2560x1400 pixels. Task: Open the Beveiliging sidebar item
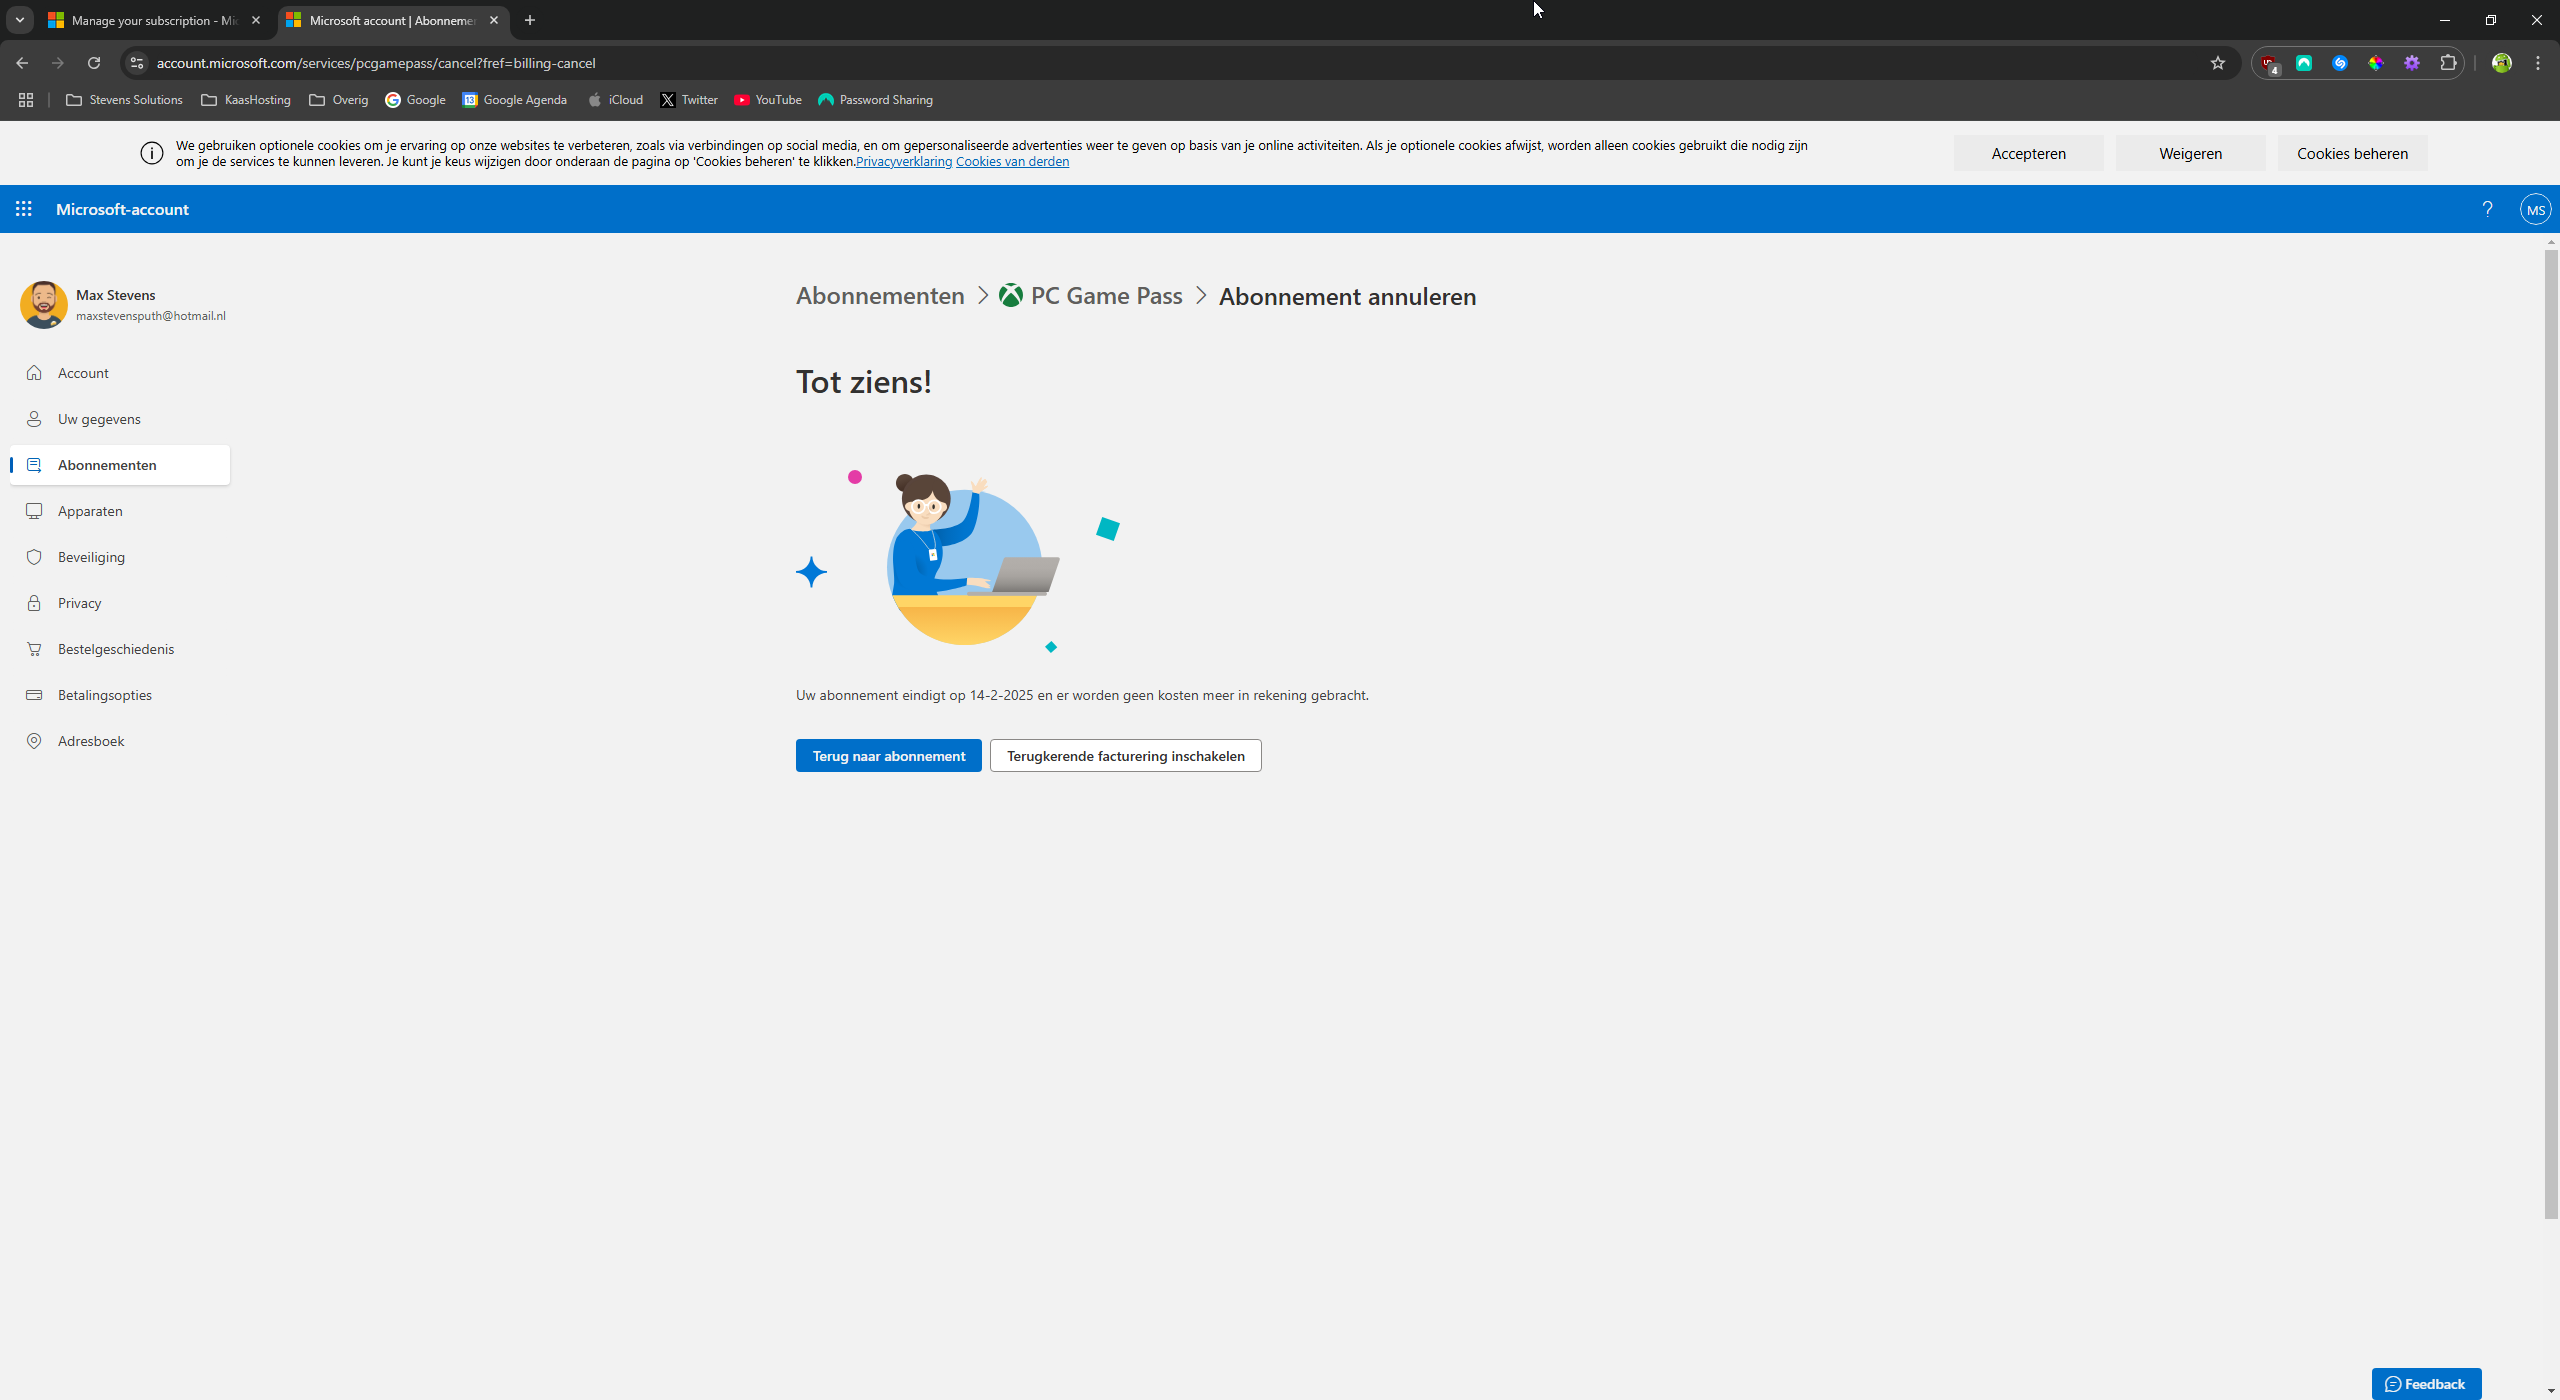pos(91,557)
